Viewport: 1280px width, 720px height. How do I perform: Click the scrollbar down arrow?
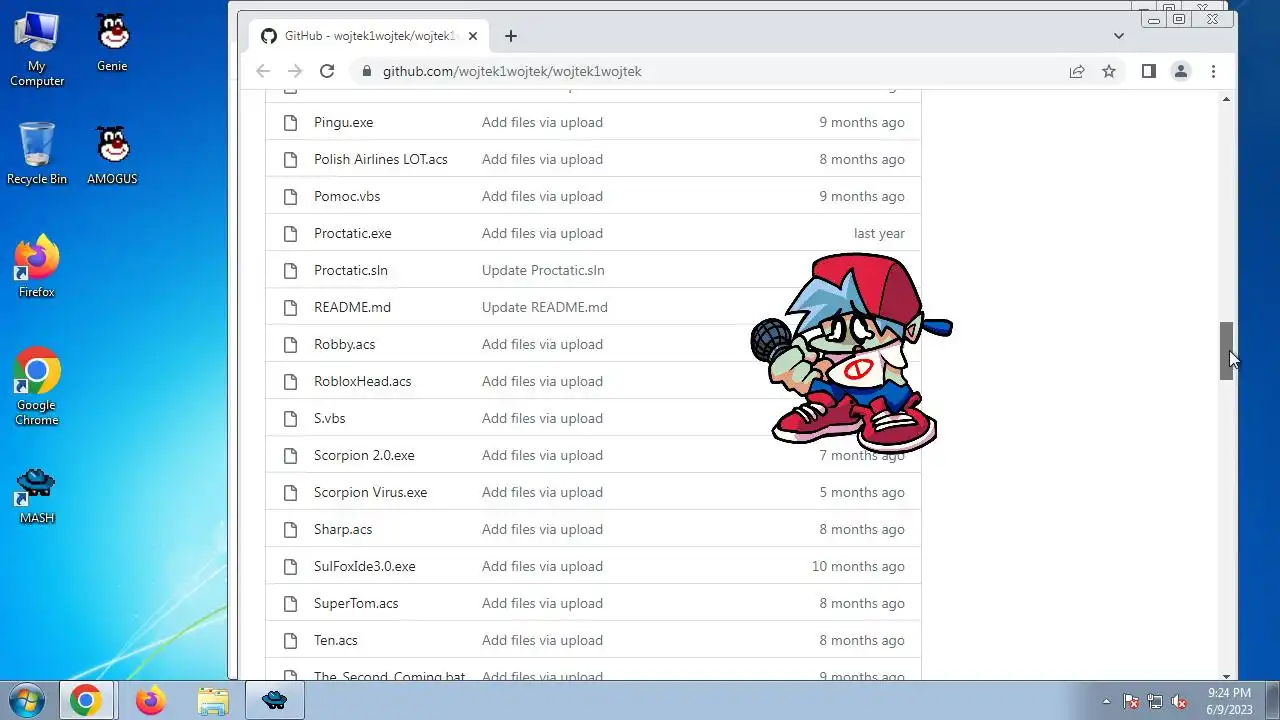point(1226,676)
